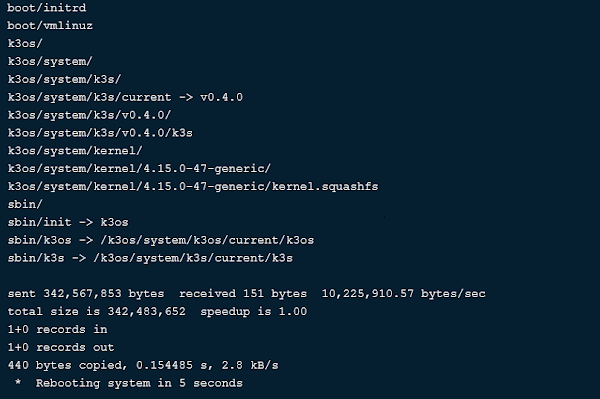The height and width of the screenshot is (399, 600).
Task: Click the sbin/ directory line
Action: pyautogui.click(x=25, y=204)
